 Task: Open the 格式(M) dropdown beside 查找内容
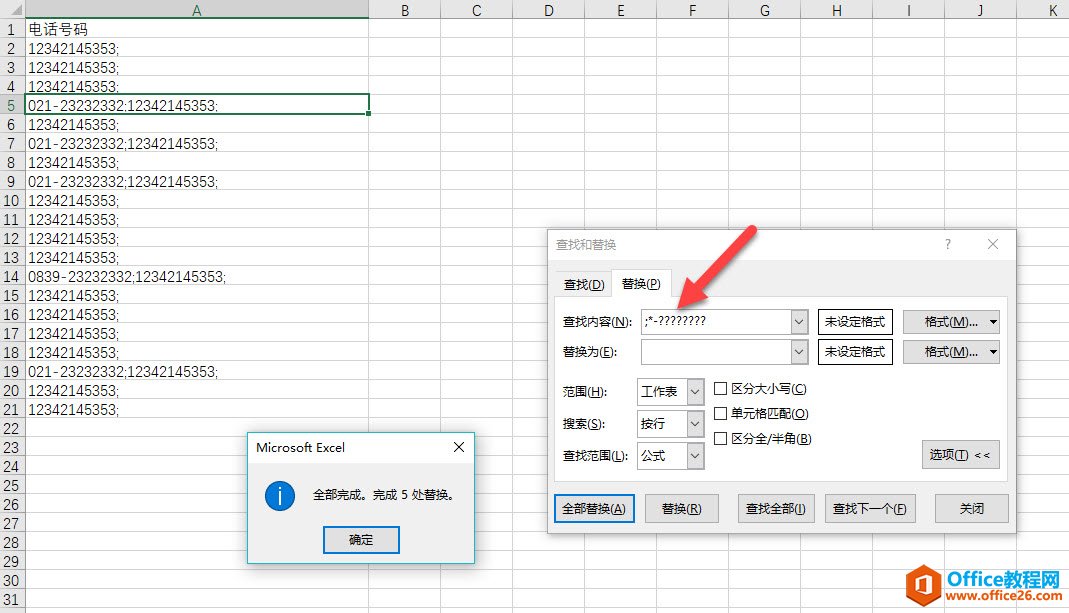950,321
